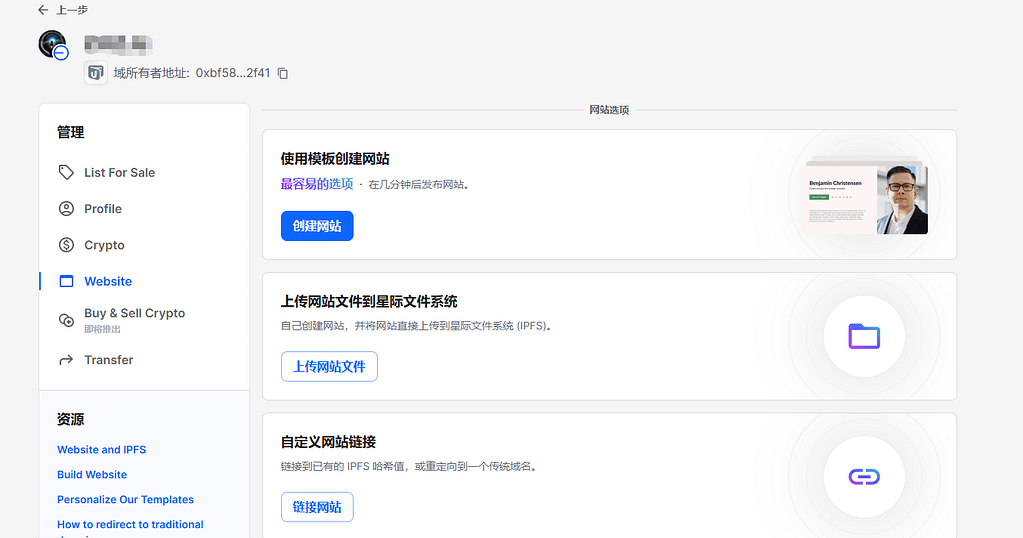Click the domain avatar image

click(x=53, y=44)
